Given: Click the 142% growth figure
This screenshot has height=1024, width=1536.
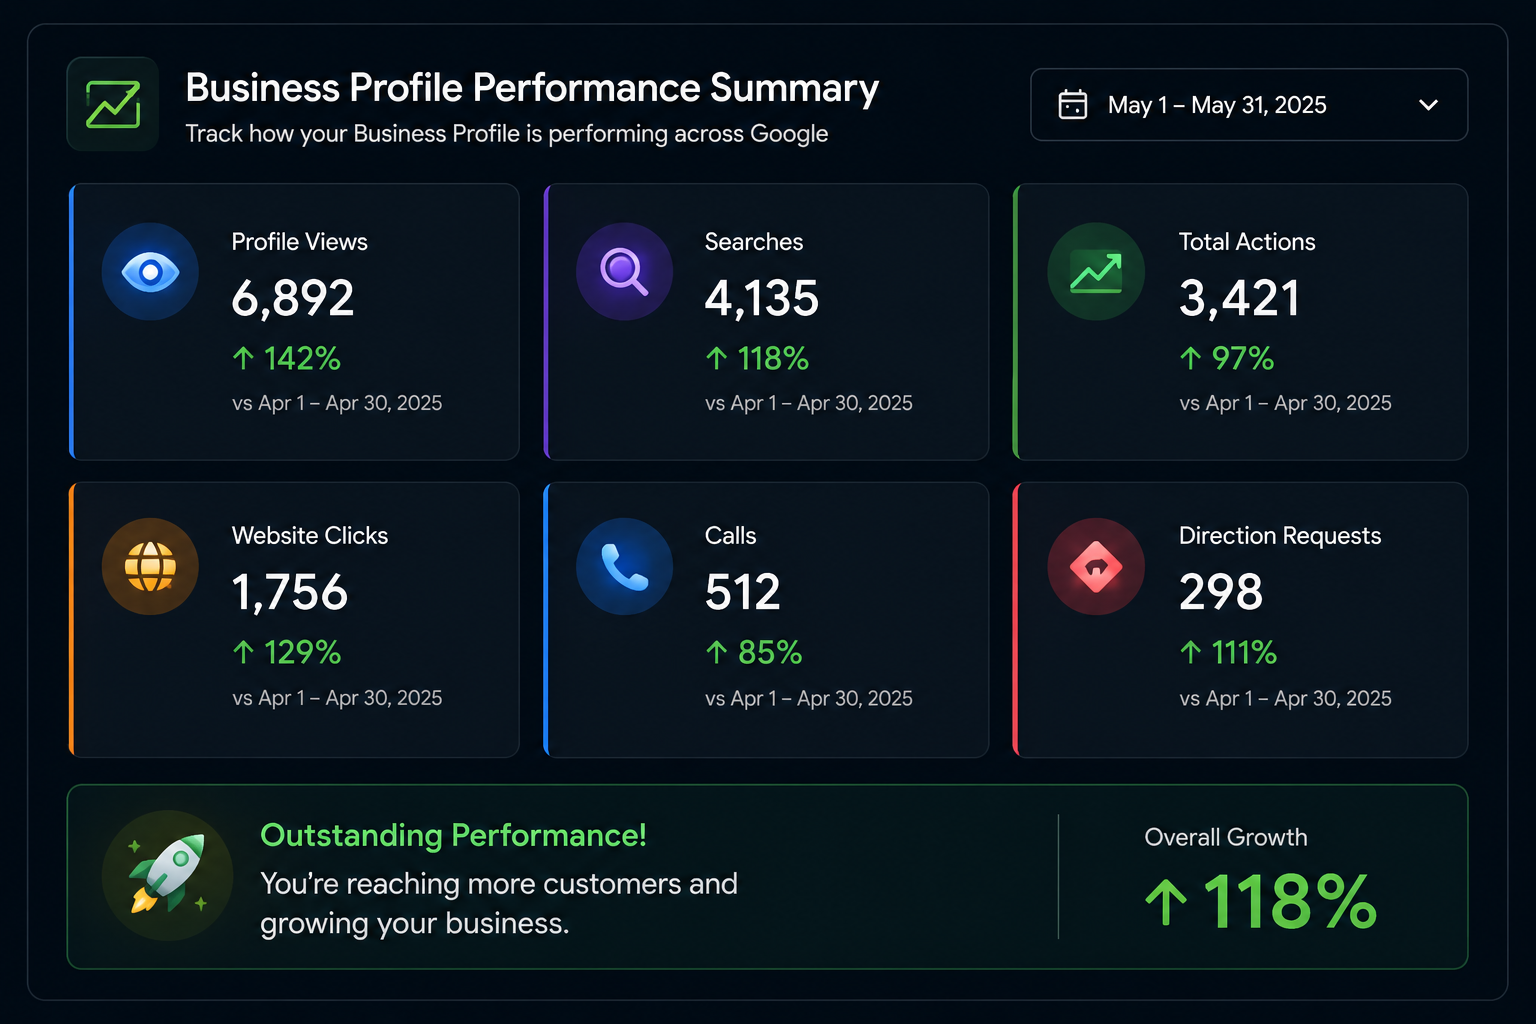Looking at the screenshot, I should [302, 358].
